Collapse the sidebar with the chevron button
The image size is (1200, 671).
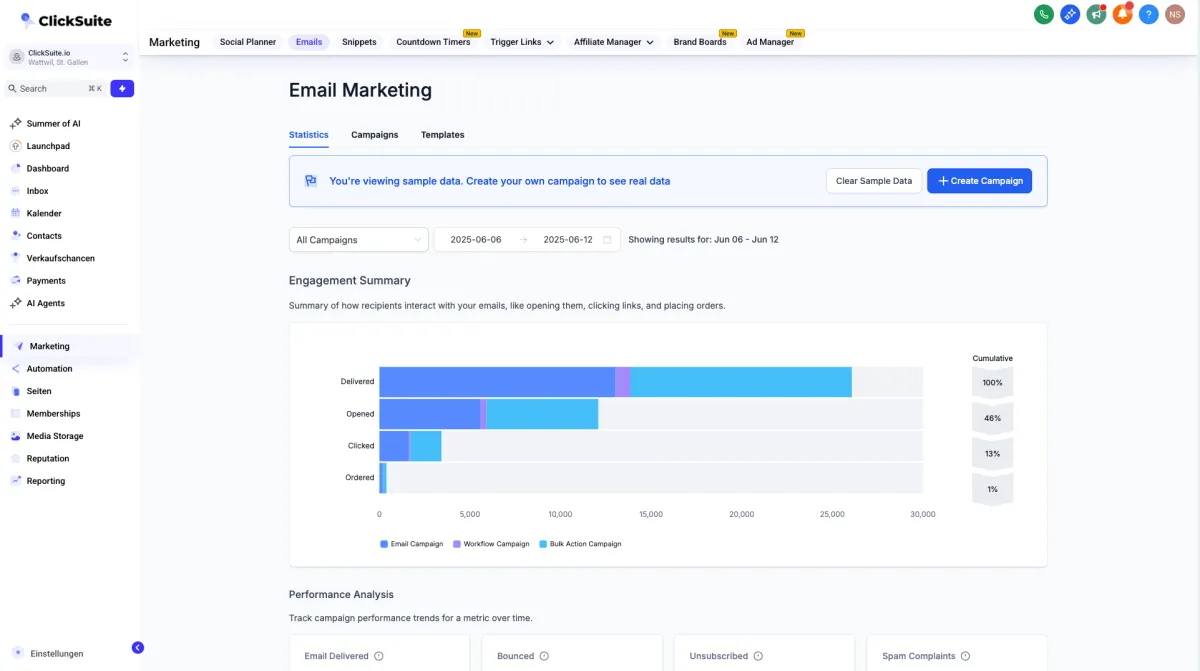[138, 647]
